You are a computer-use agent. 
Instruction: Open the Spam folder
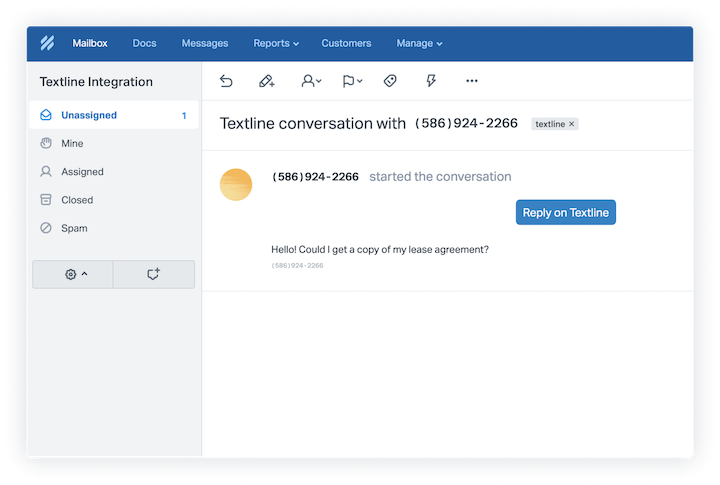(113, 228)
